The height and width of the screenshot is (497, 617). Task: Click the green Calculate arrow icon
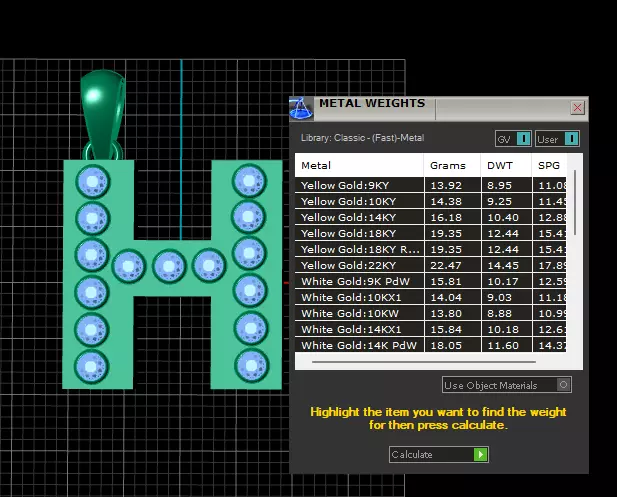click(x=480, y=455)
